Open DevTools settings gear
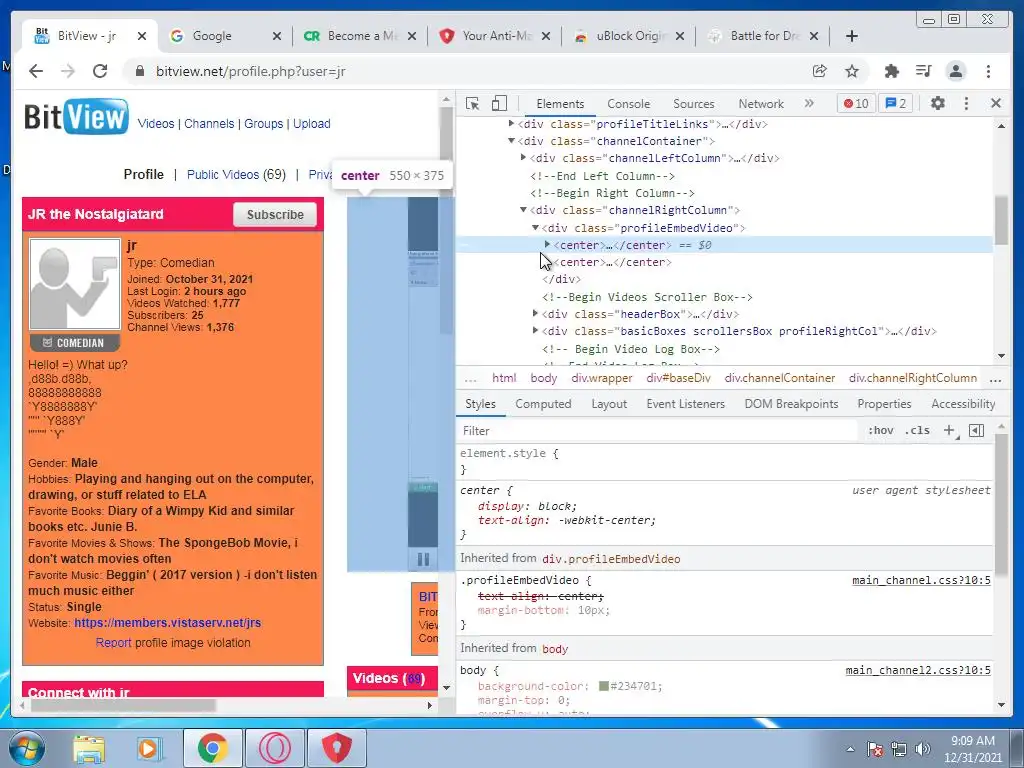This screenshot has height=768, width=1024. pyautogui.click(x=938, y=103)
